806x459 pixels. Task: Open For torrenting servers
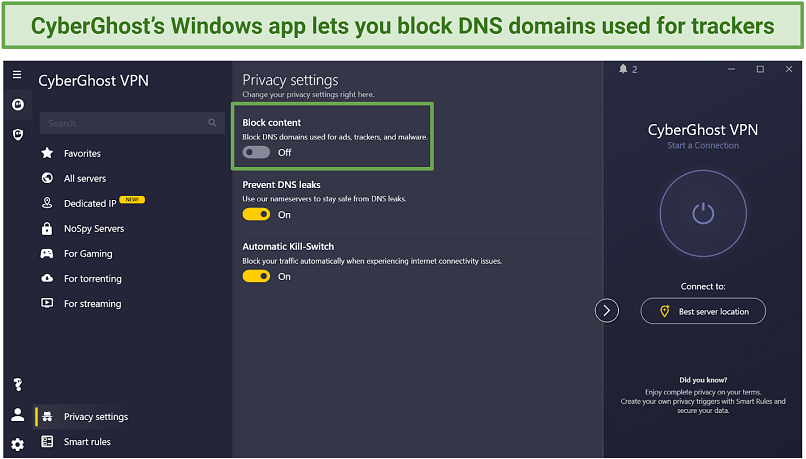click(x=93, y=279)
